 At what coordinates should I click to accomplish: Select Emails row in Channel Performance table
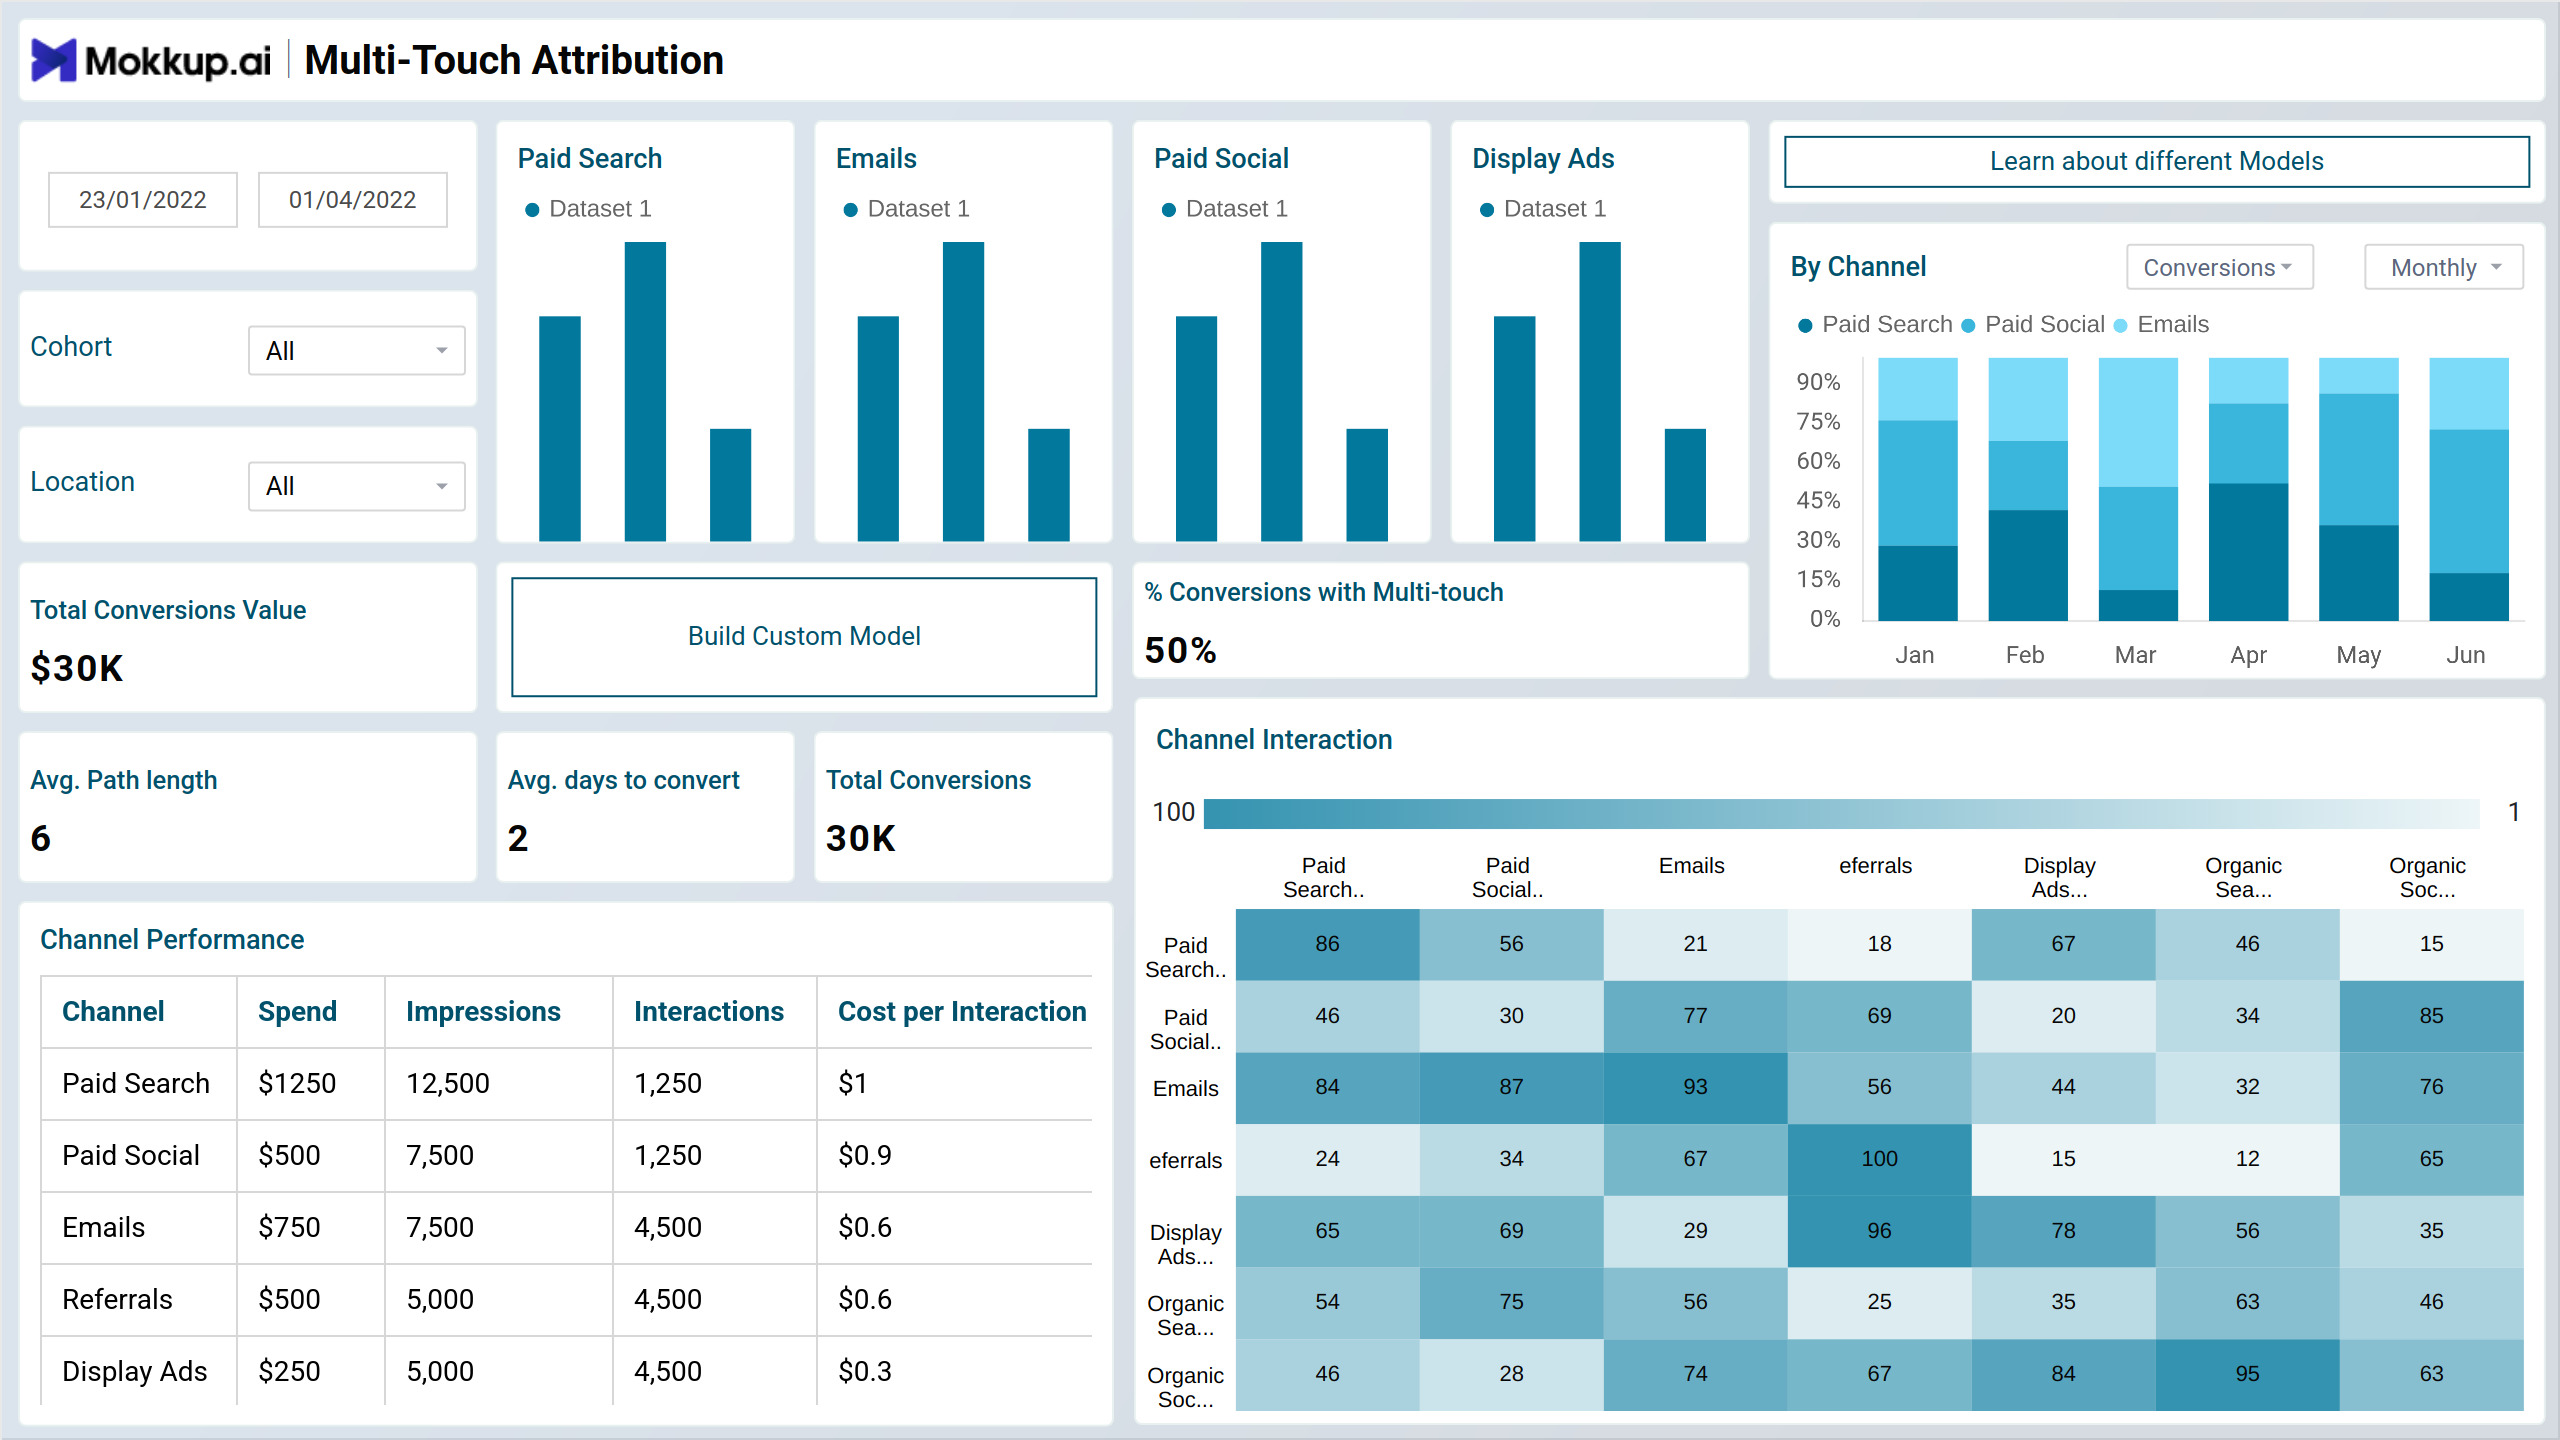pos(566,1228)
